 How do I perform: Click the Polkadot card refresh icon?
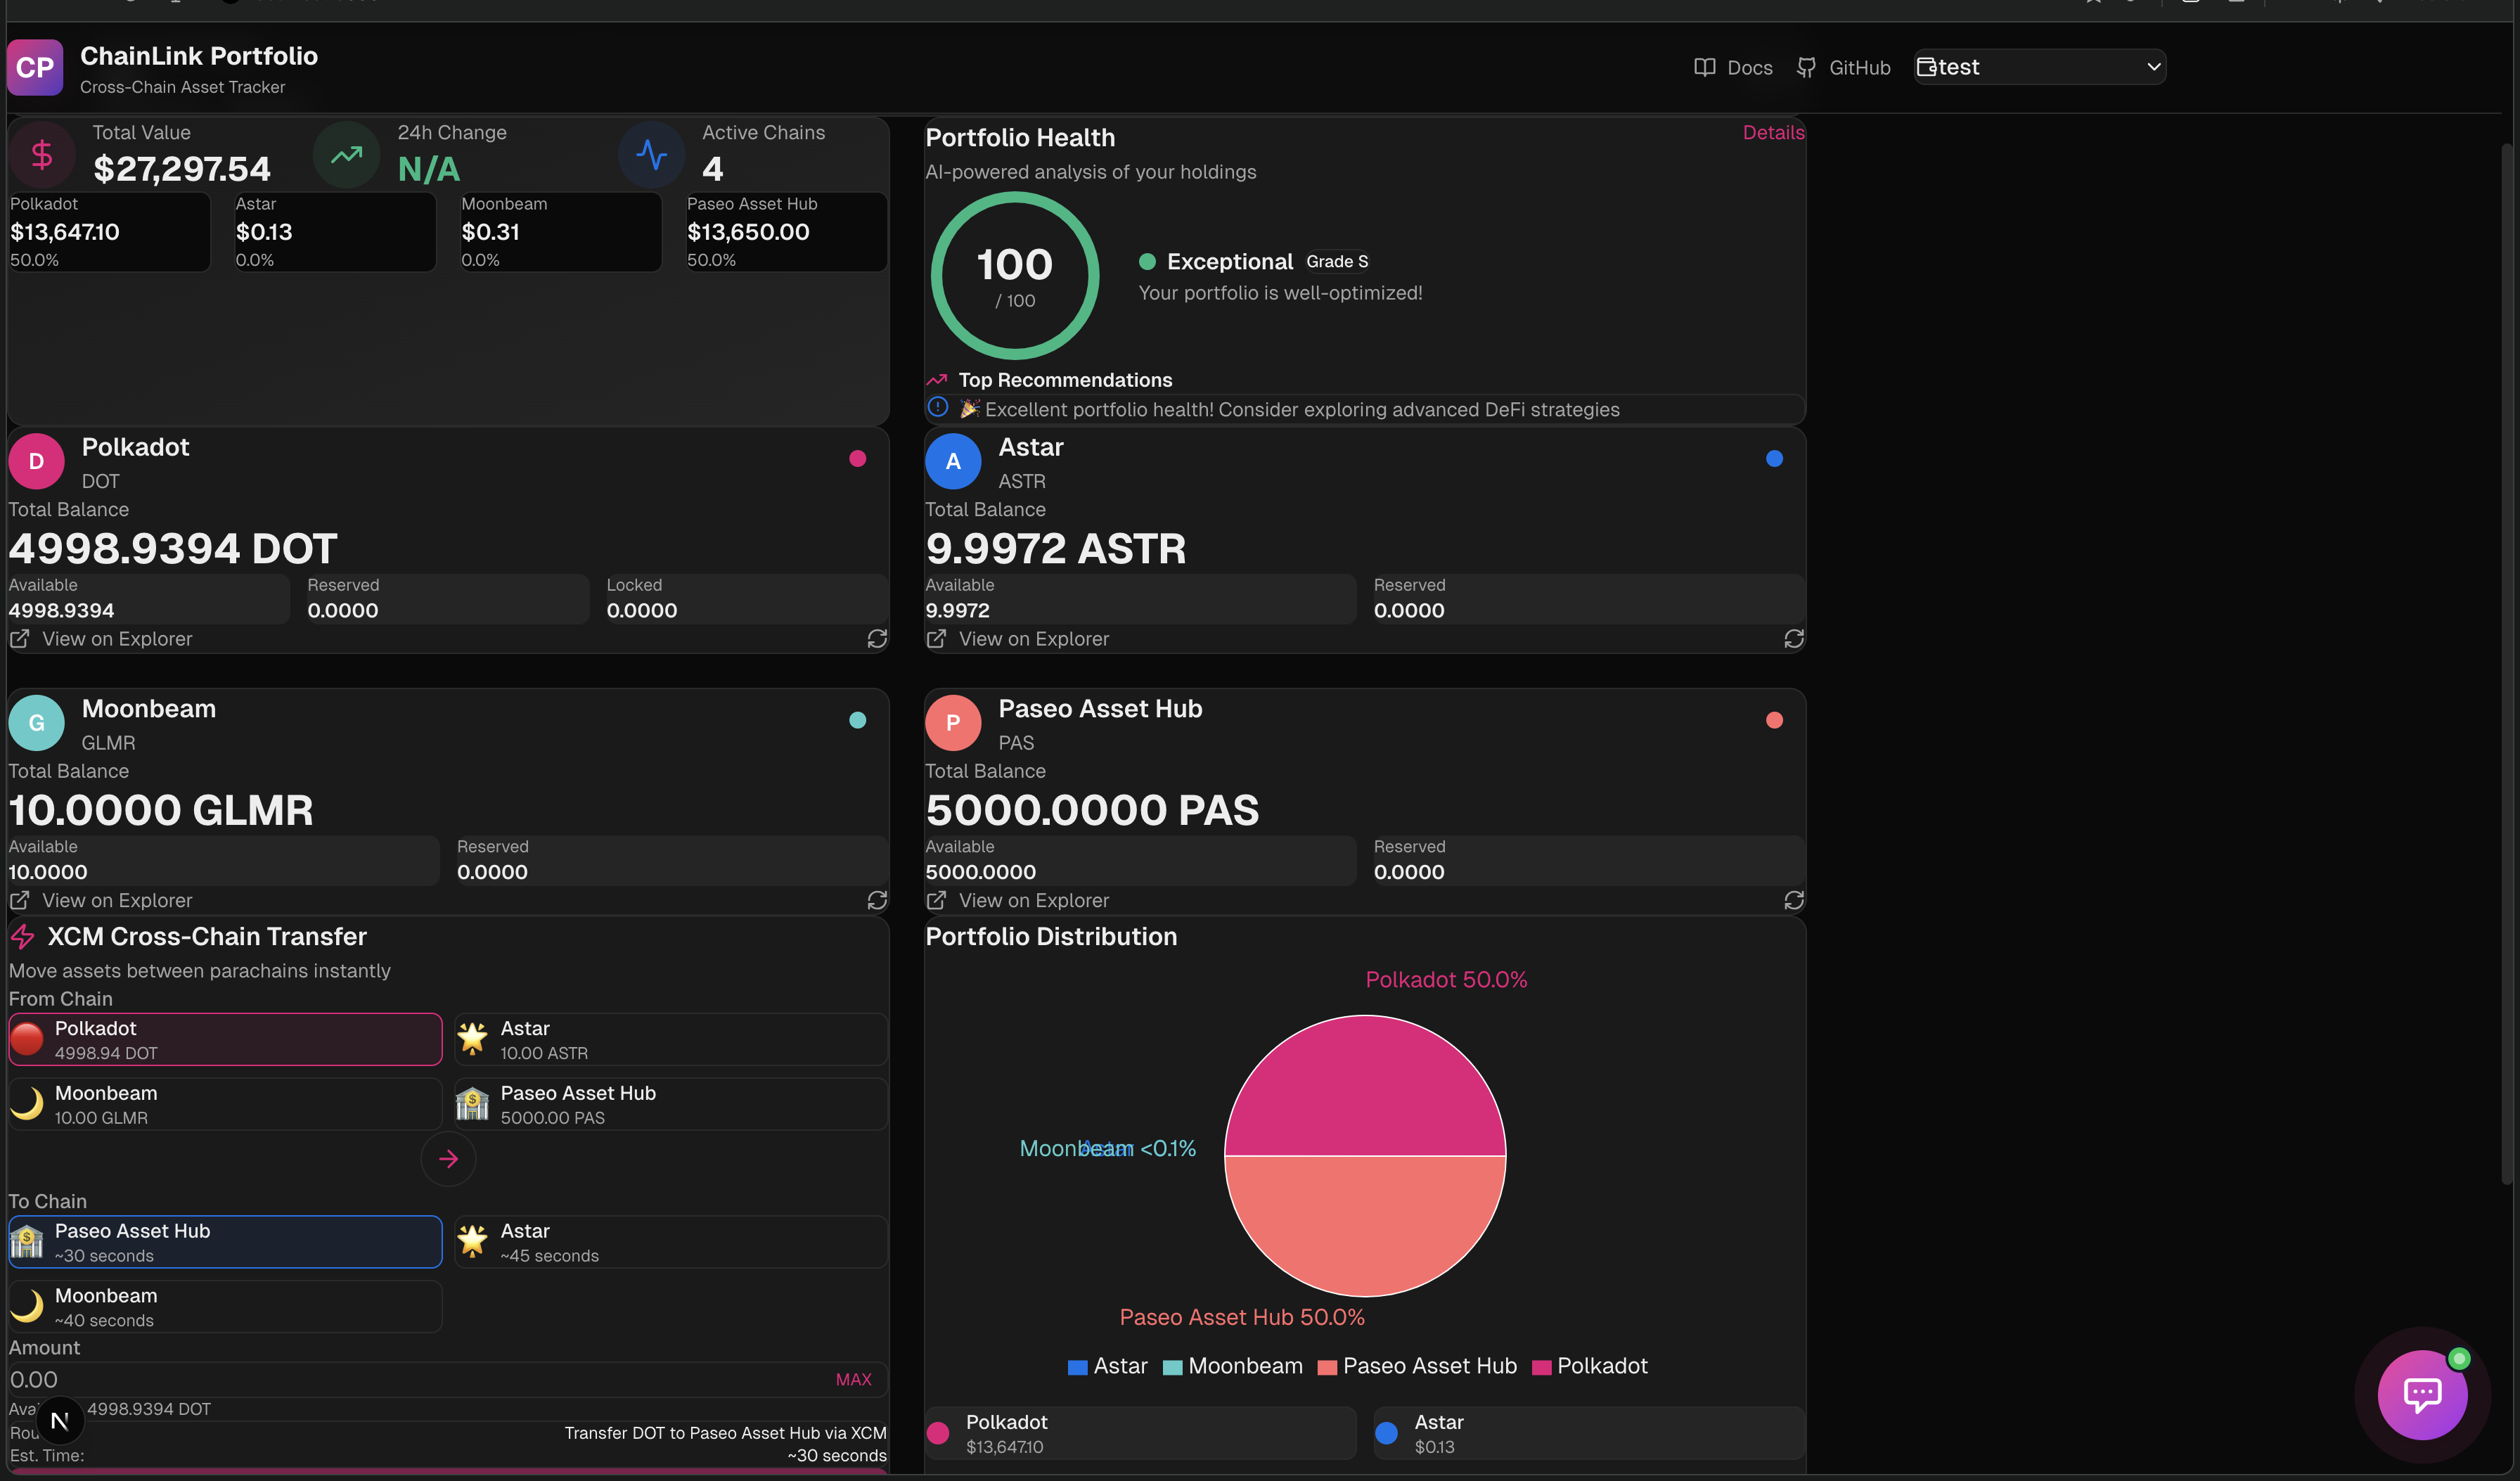coord(877,639)
